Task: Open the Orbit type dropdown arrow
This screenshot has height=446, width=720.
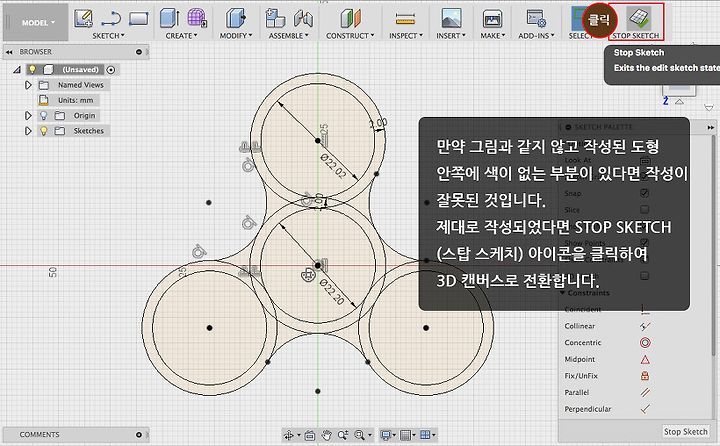Action: click(299, 435)
